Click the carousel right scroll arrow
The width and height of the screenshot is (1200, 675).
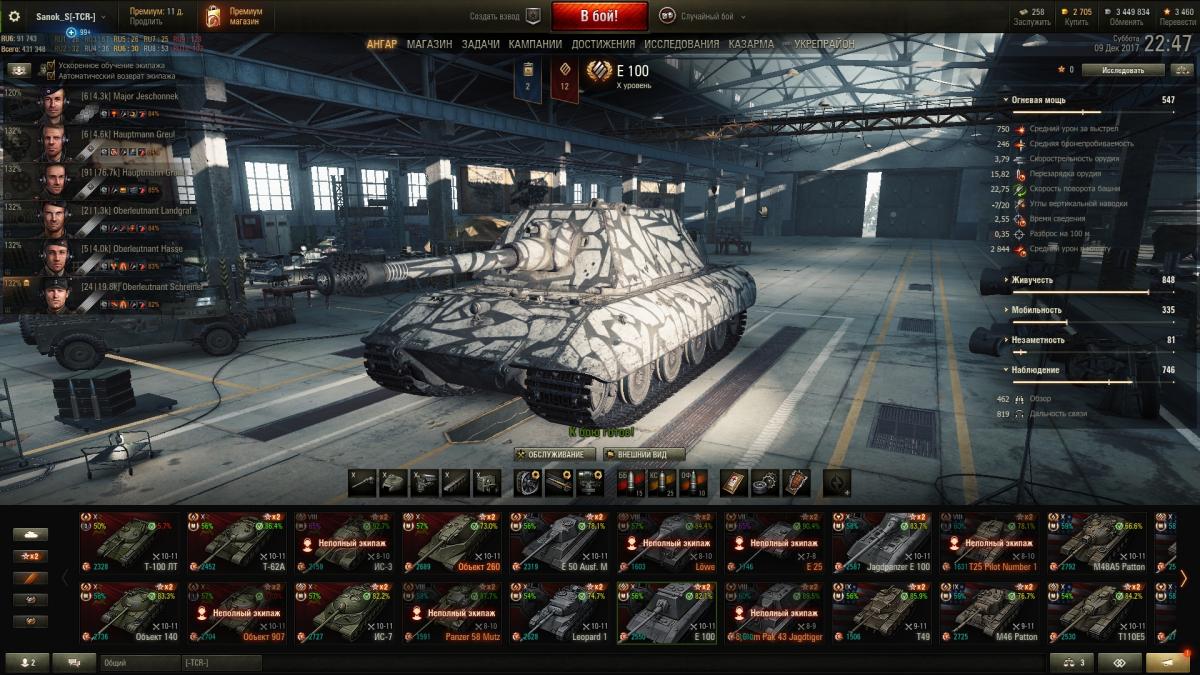pos(1184,577)
